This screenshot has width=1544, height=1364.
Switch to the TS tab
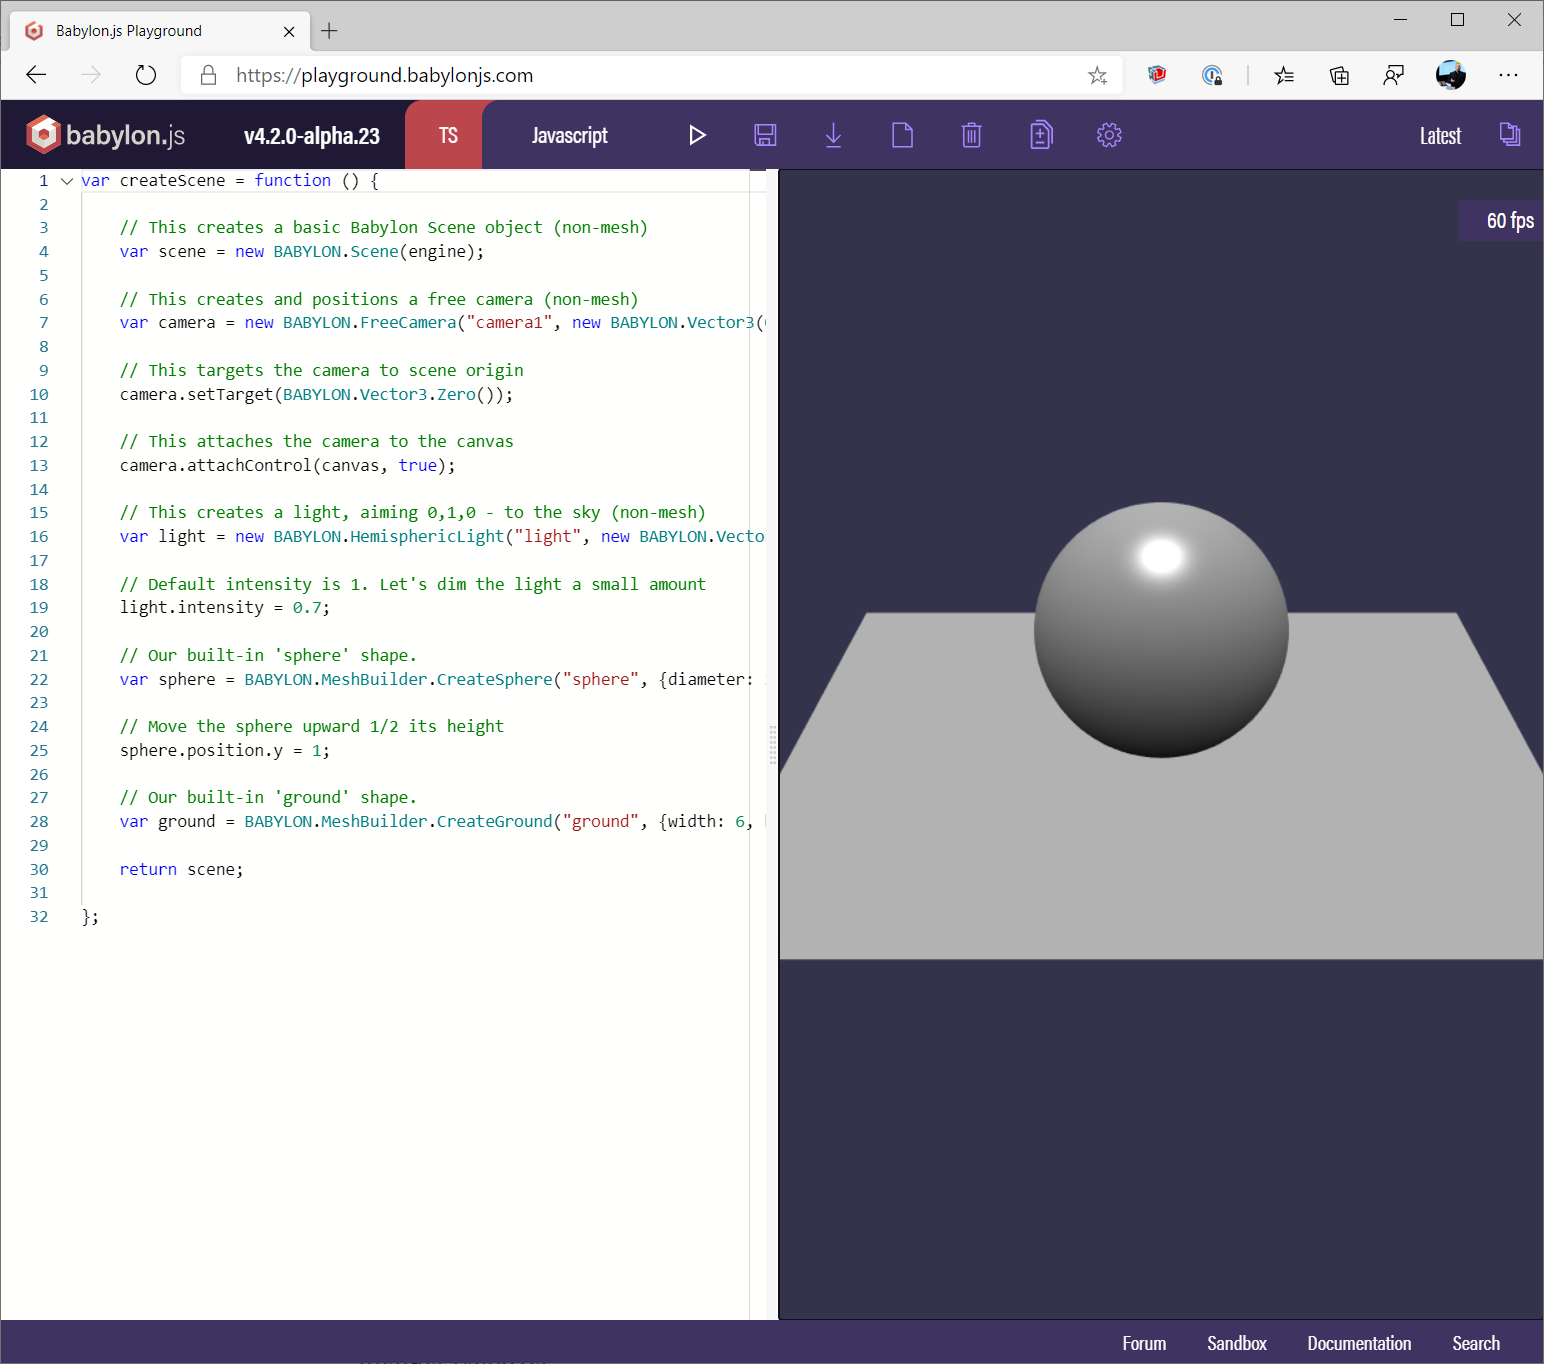tap(447, 134)
